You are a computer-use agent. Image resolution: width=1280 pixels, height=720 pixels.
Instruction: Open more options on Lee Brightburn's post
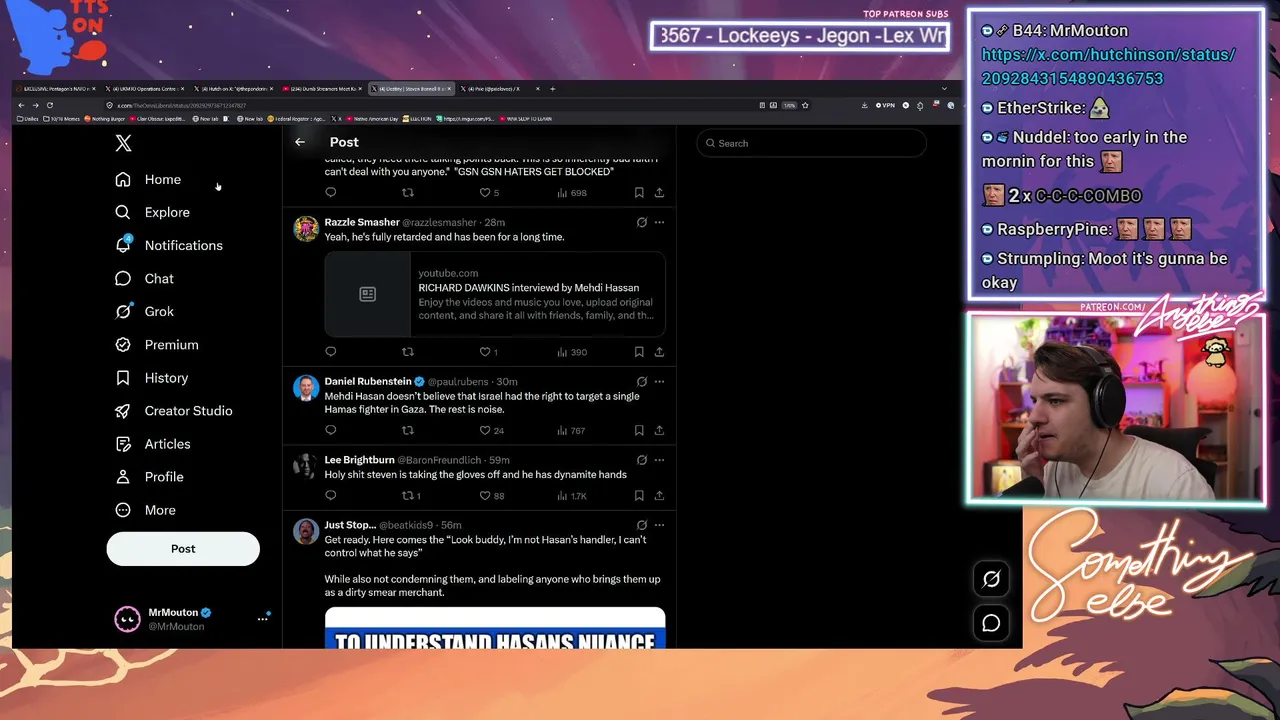tap(659, 460)
